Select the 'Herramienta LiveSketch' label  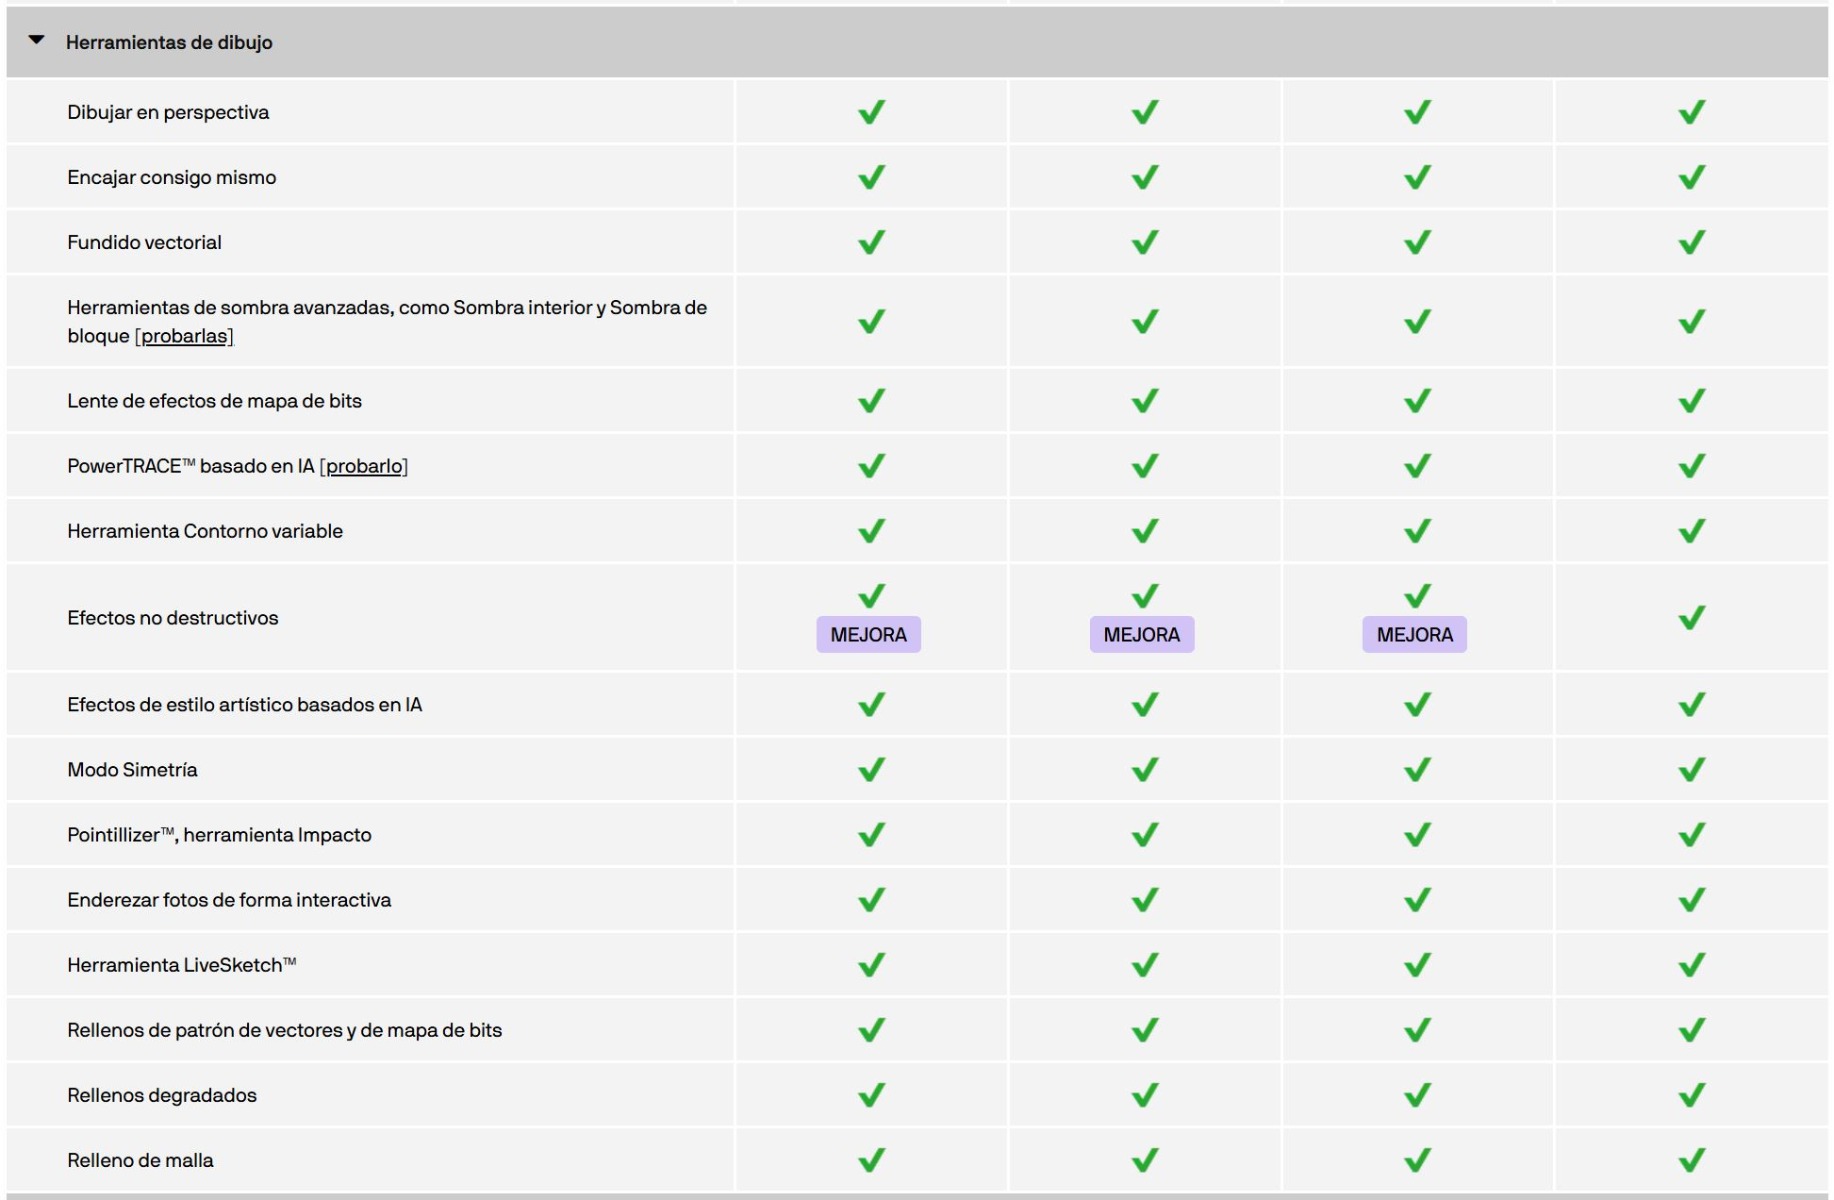click(182, 965)
